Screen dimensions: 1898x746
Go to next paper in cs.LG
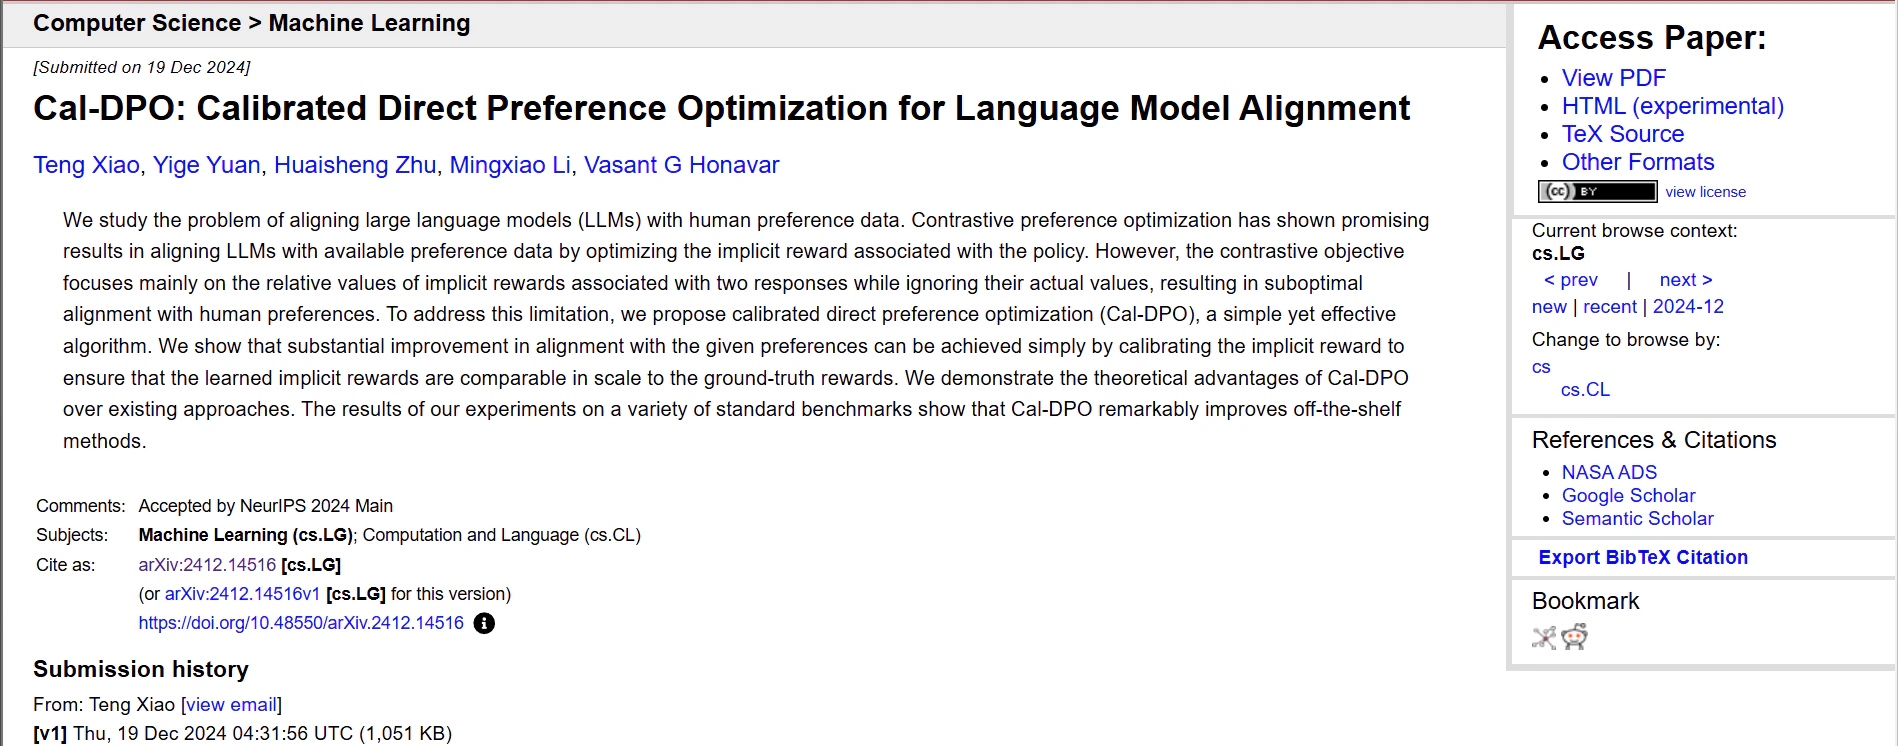tap(1685, 280)
